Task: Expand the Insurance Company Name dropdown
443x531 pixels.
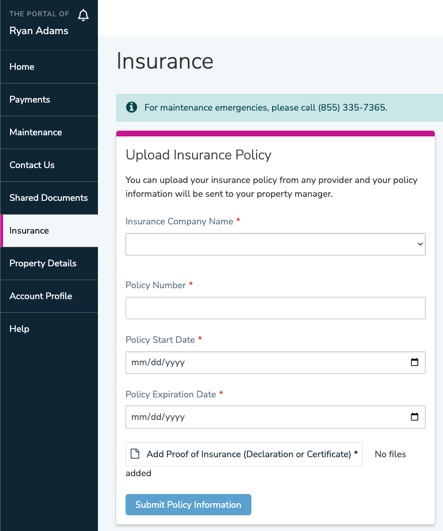Action: (x=275, y=244)
